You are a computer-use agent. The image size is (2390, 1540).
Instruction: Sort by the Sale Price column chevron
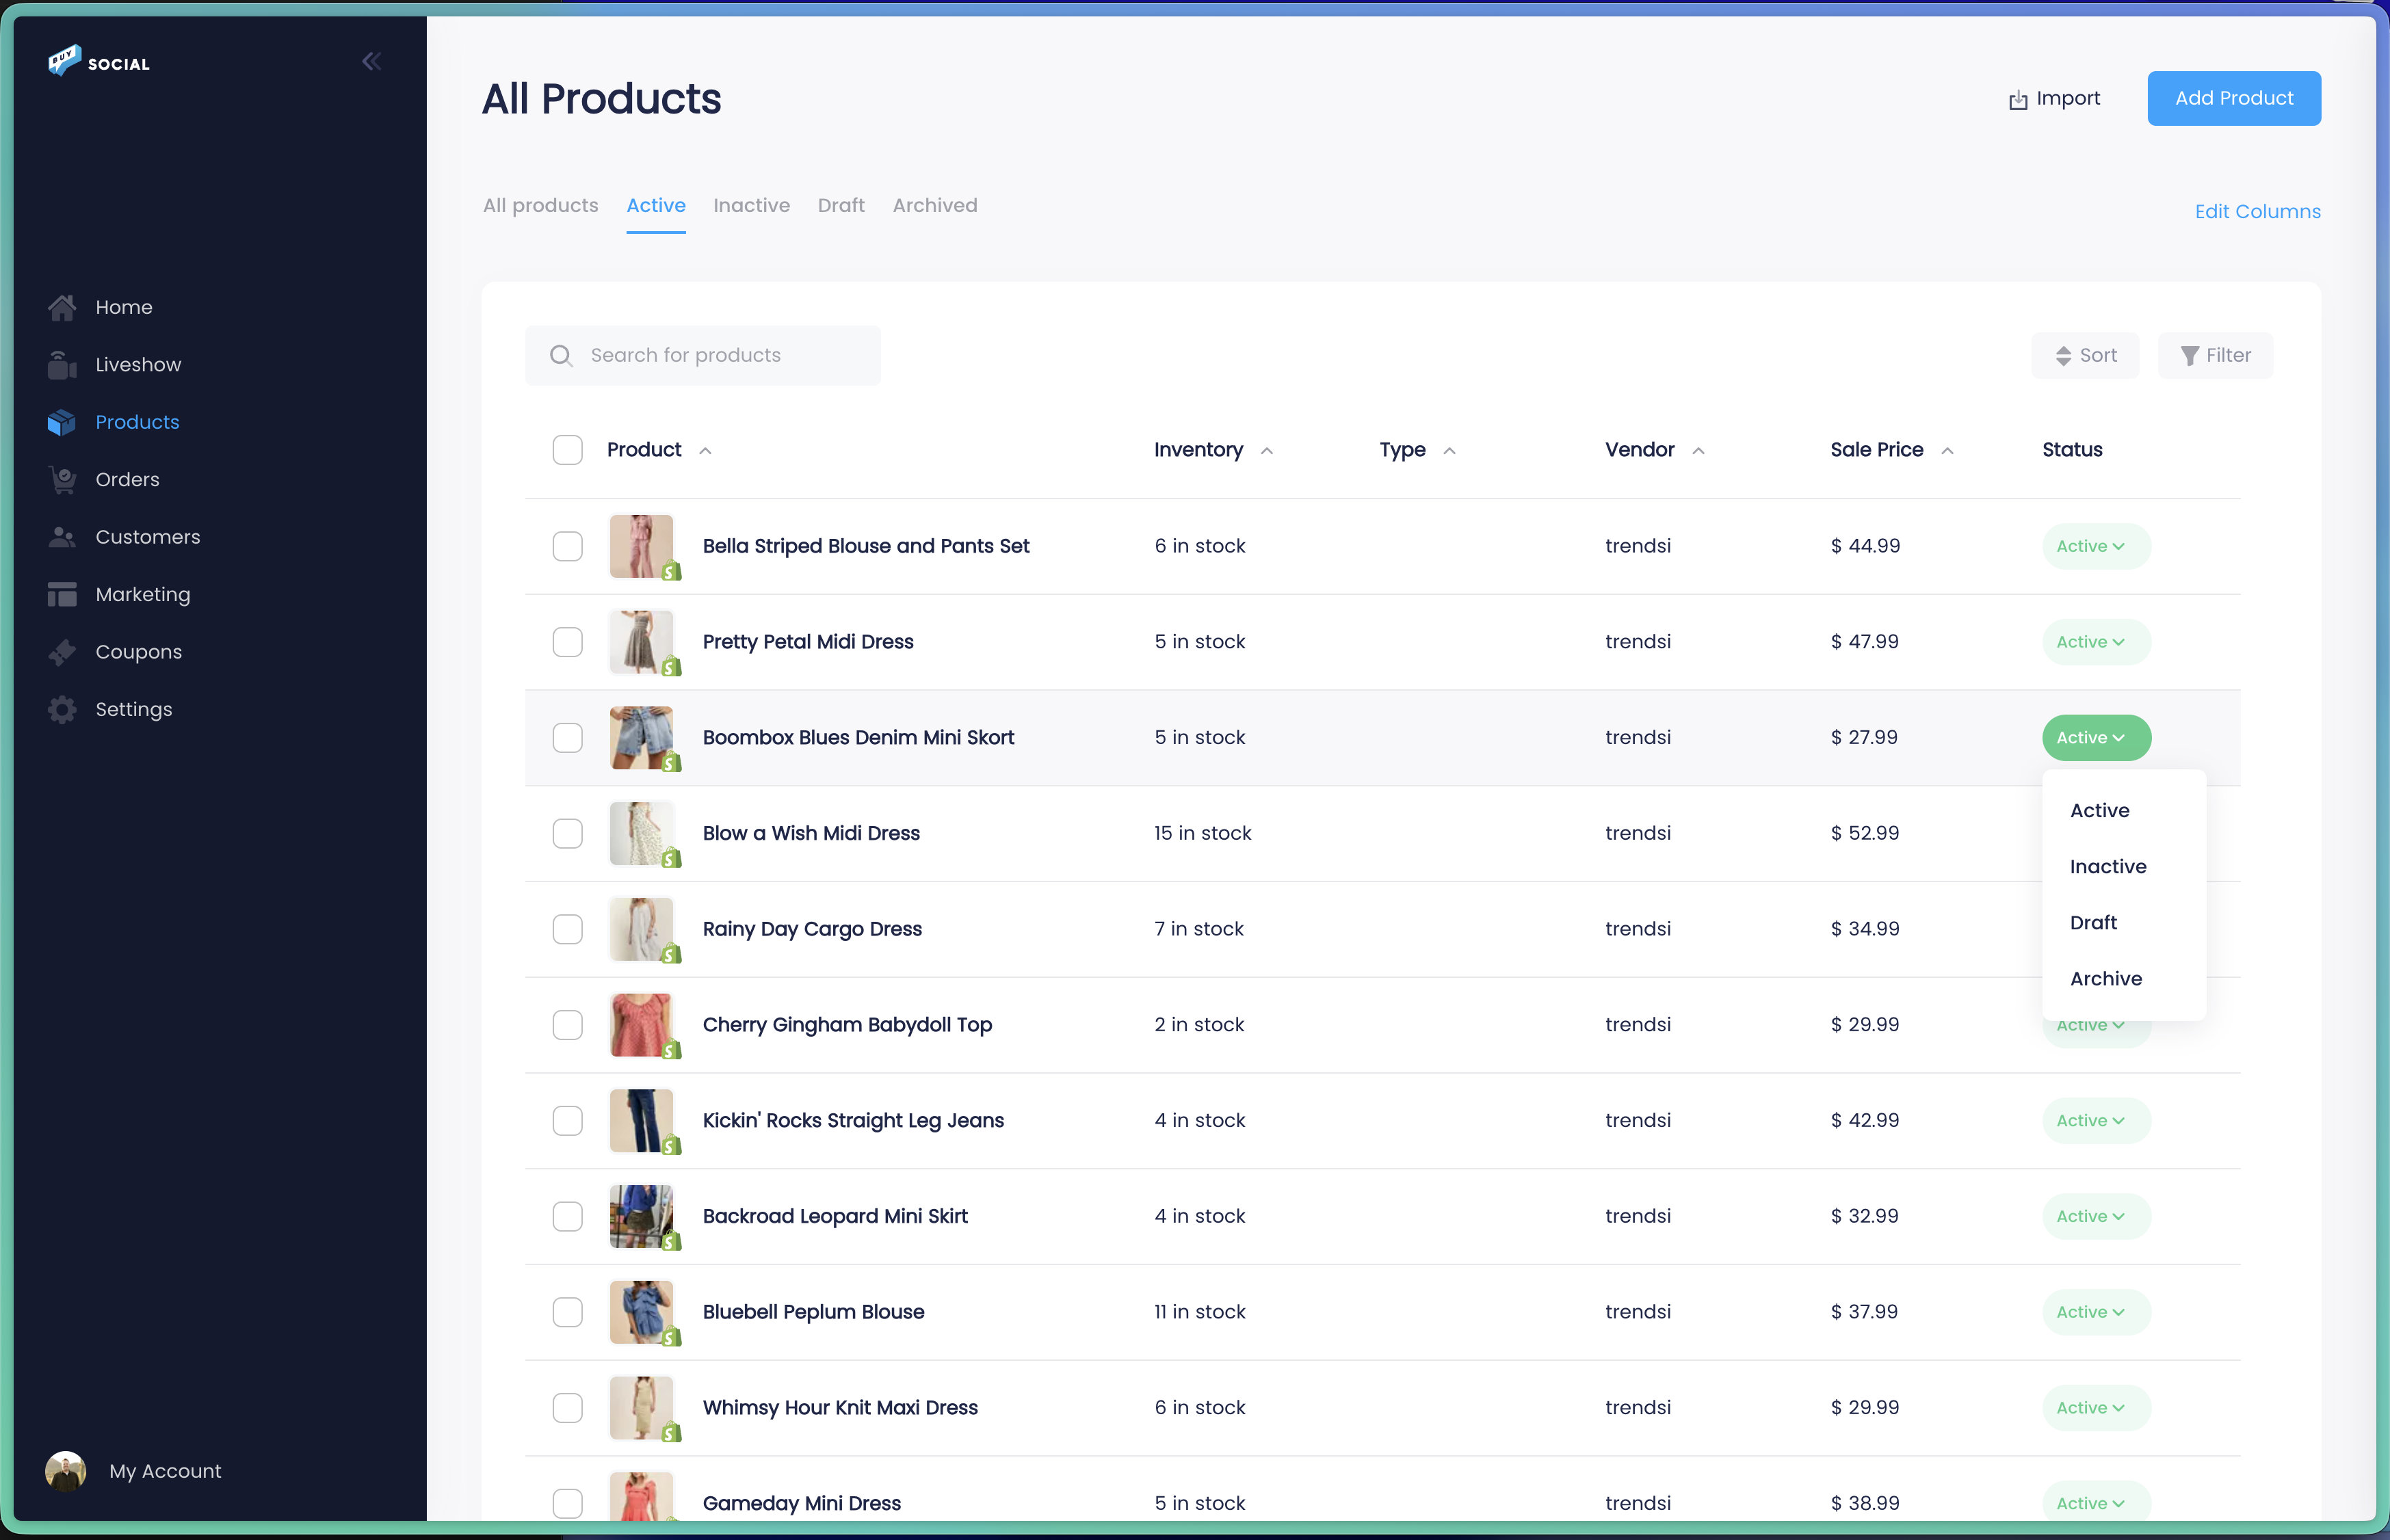coord(1946,450)
